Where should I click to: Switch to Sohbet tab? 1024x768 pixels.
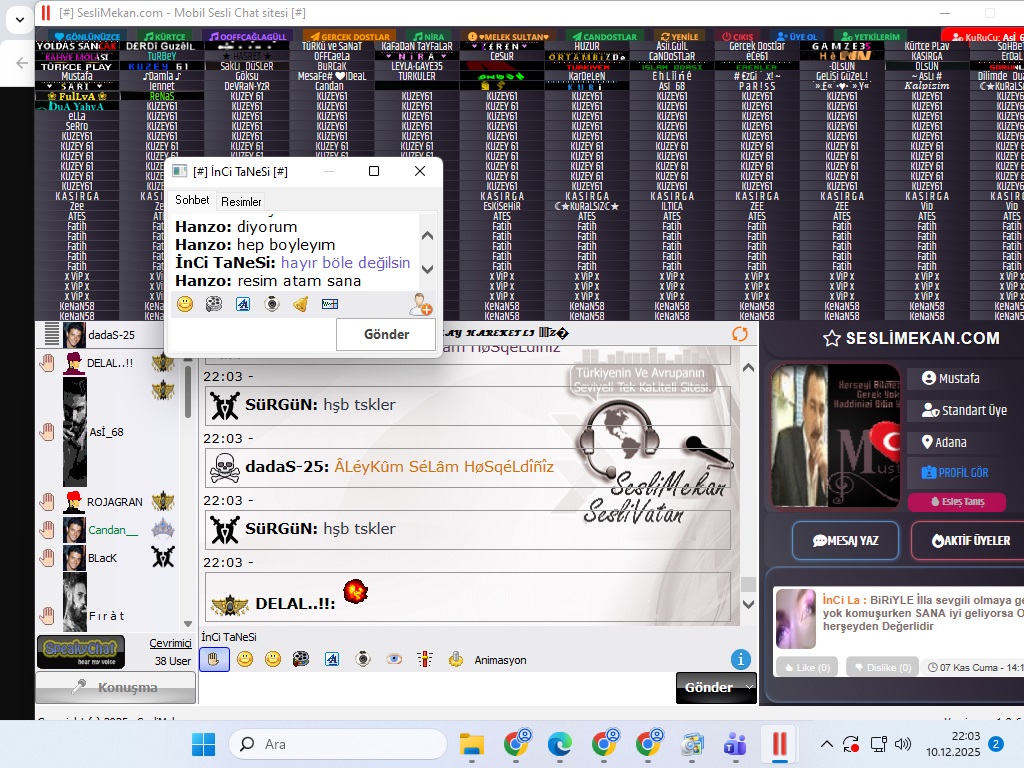192,200
